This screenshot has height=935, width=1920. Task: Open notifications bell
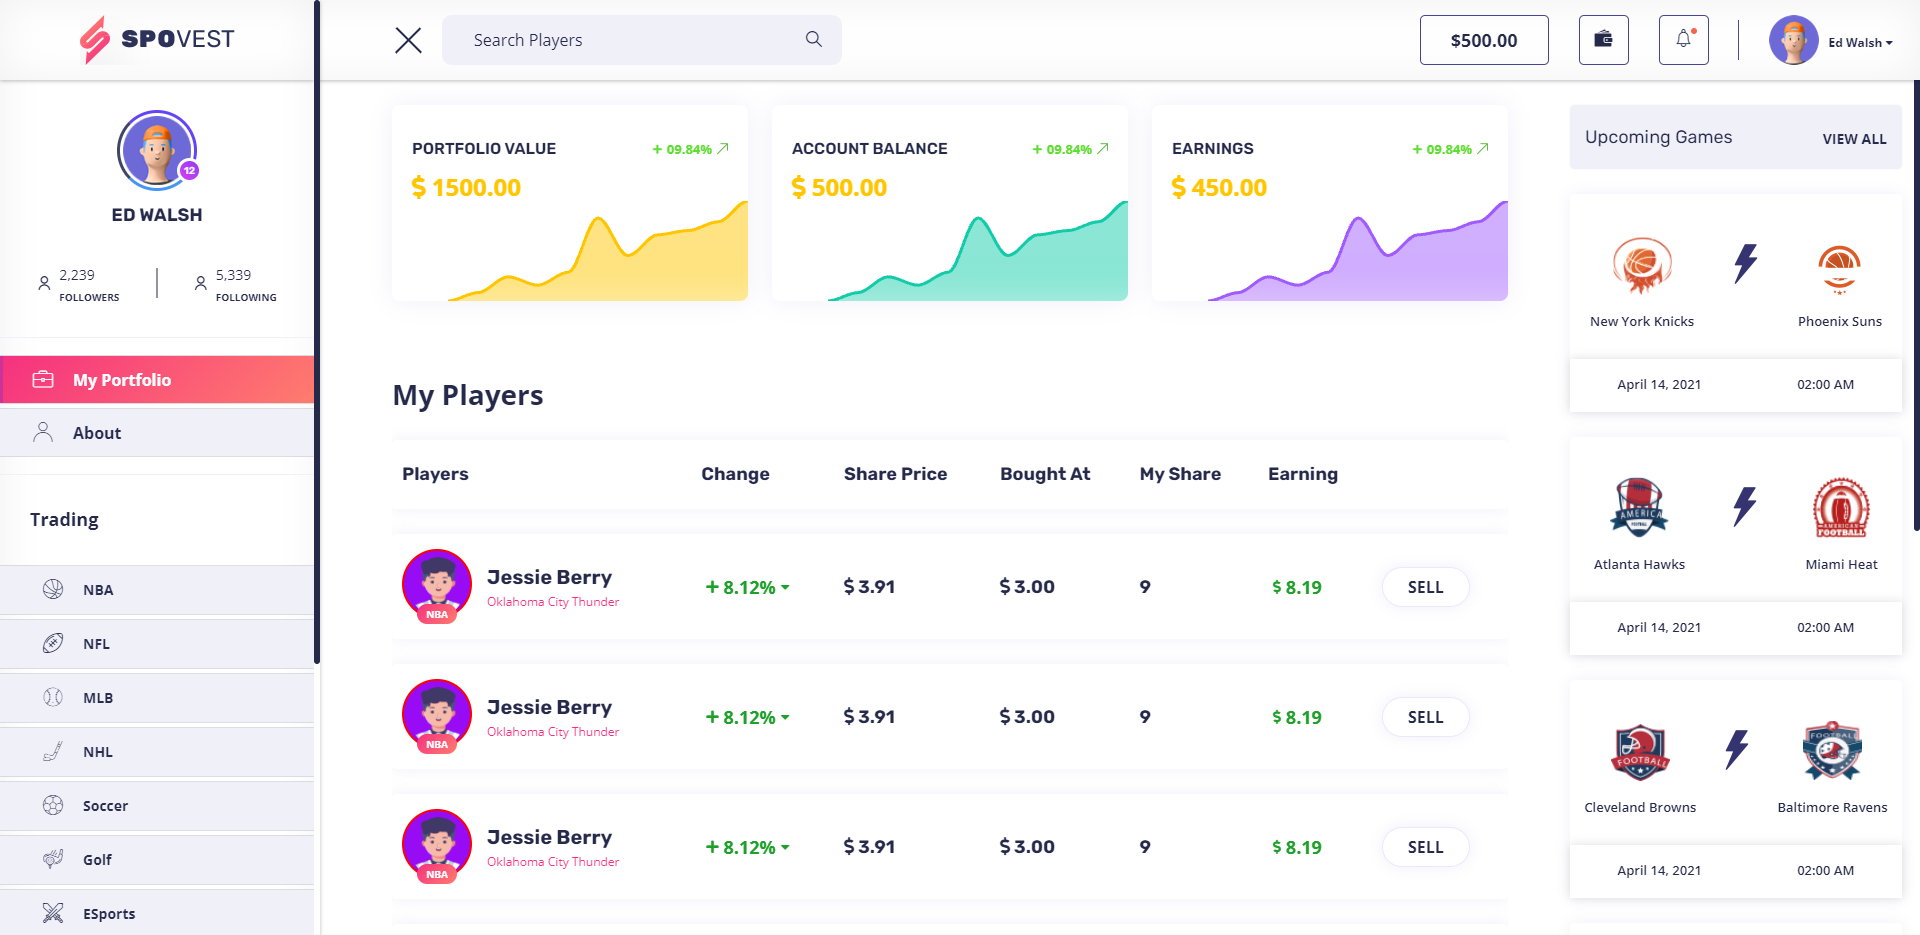coord(1684,40)
